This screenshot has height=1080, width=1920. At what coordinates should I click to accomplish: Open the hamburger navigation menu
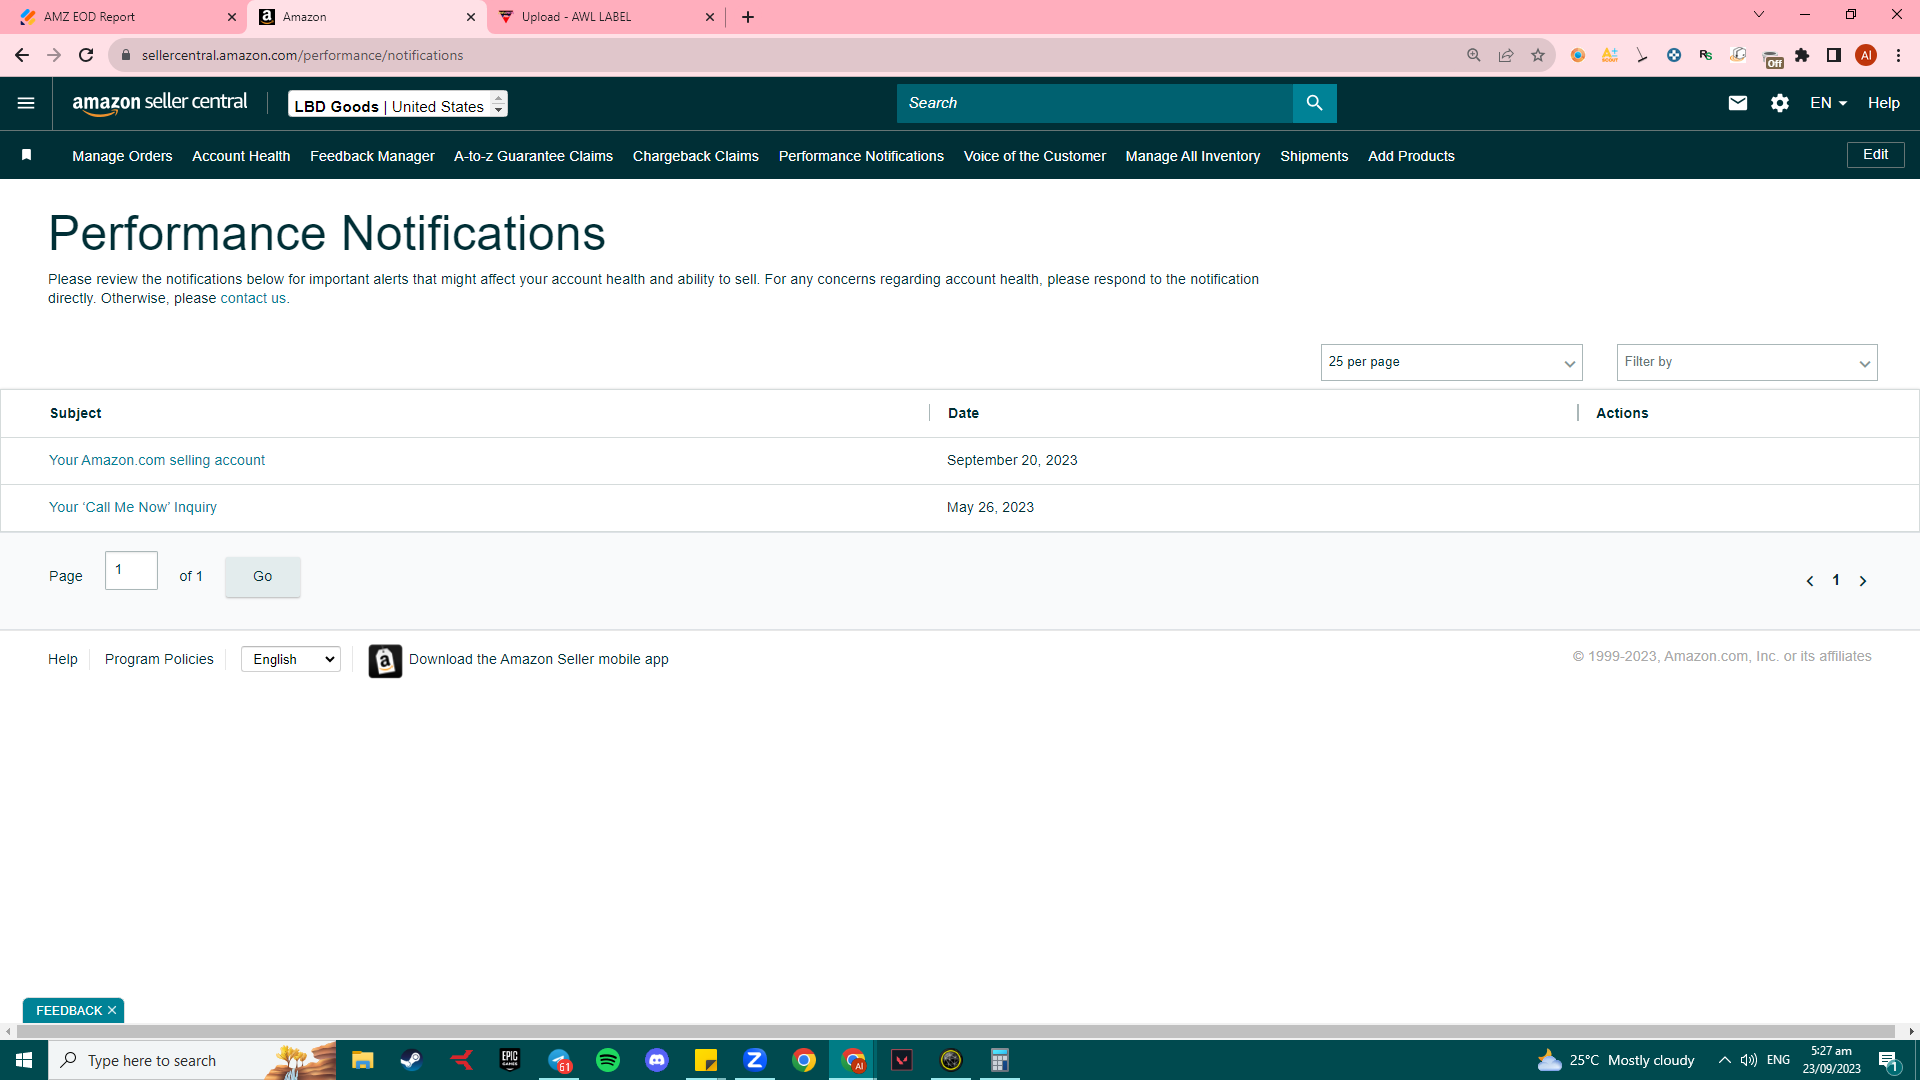click(26, 103)
